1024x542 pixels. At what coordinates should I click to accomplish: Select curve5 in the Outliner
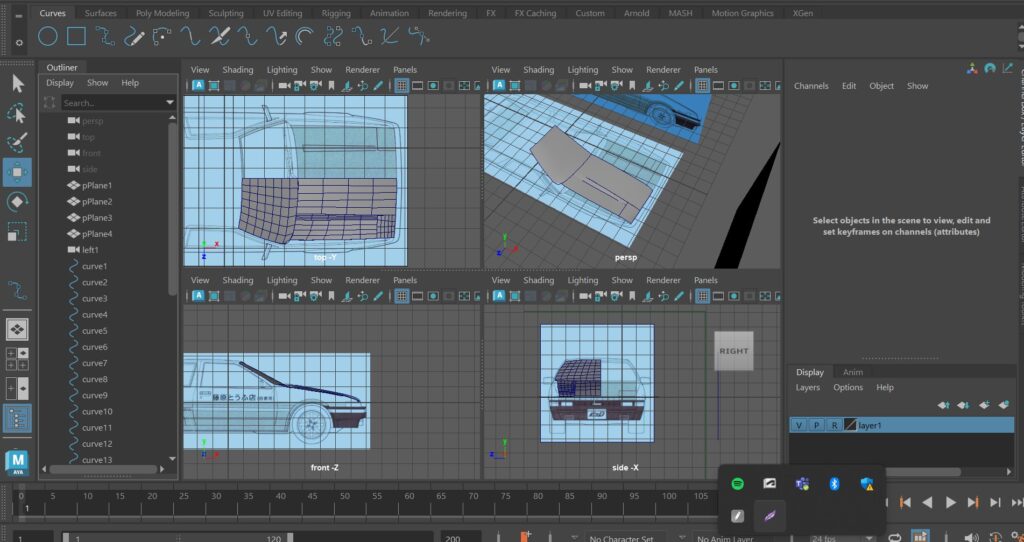coord(94,331)
